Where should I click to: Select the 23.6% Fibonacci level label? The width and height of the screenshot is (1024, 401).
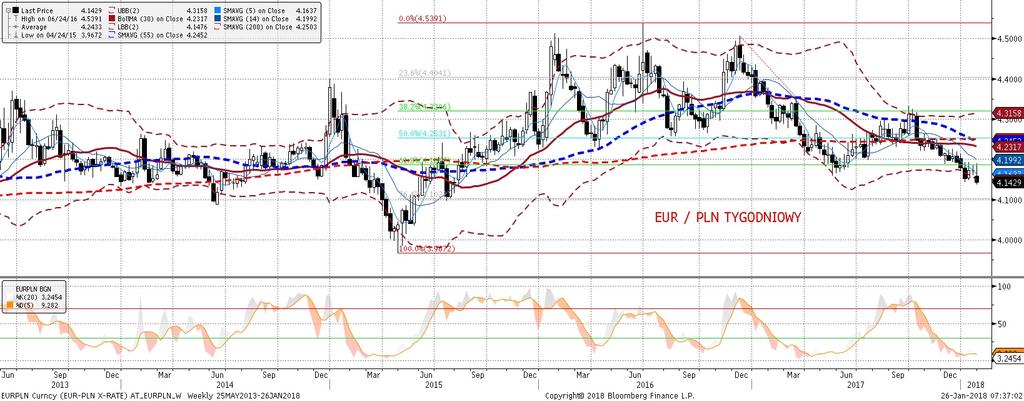[x=422, y=74]
